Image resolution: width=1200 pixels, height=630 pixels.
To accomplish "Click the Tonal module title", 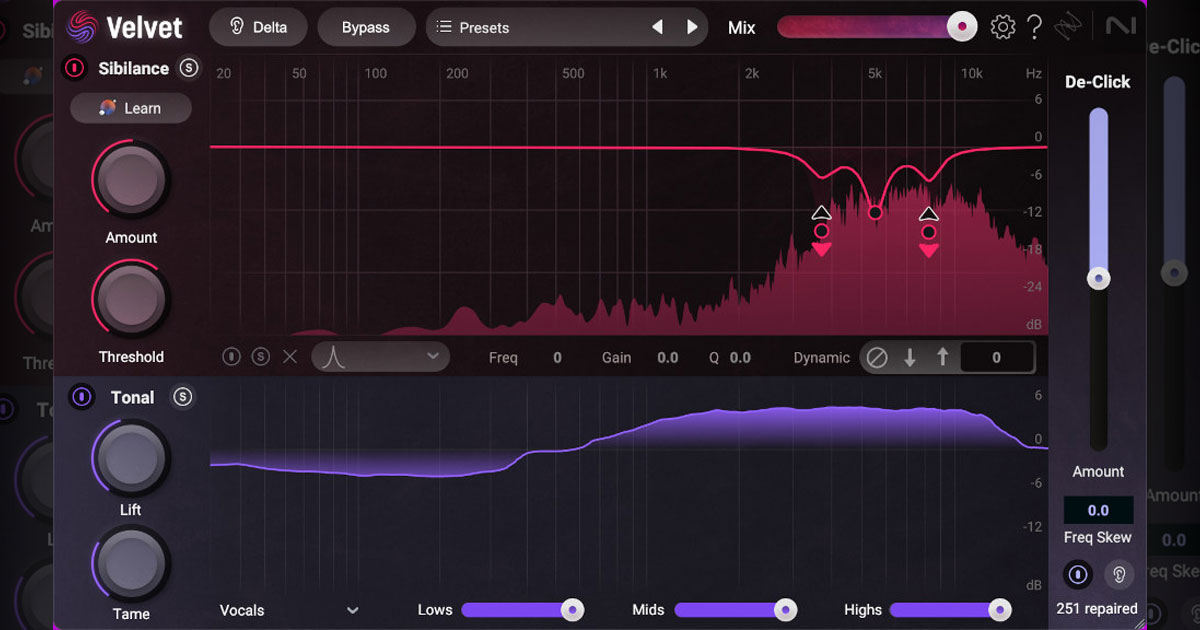I will click(132, 397).
